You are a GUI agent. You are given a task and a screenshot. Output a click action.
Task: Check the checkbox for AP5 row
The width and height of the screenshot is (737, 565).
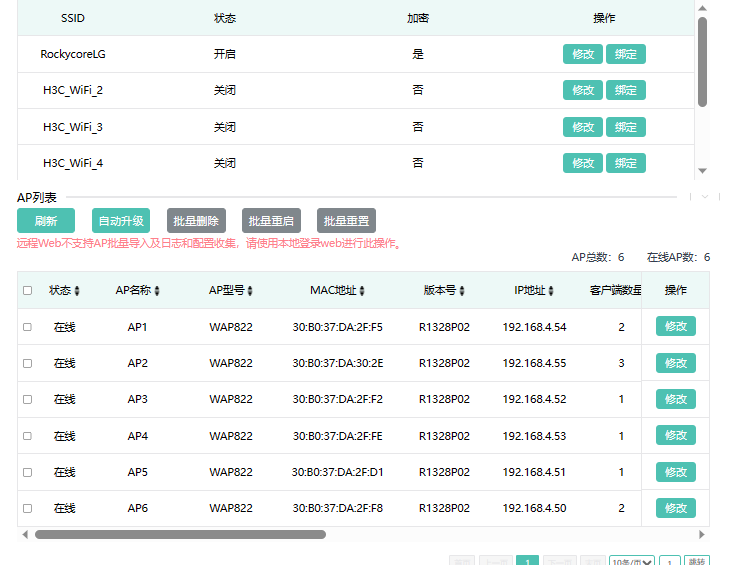click(x=28, y=472)
